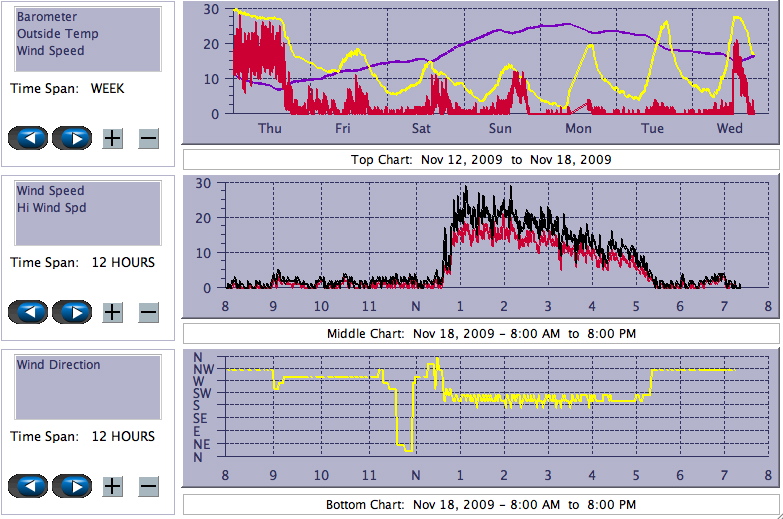Select Barometer in the weekly chart's list
This screenshot has width=783, height=519.
[46, 17]
